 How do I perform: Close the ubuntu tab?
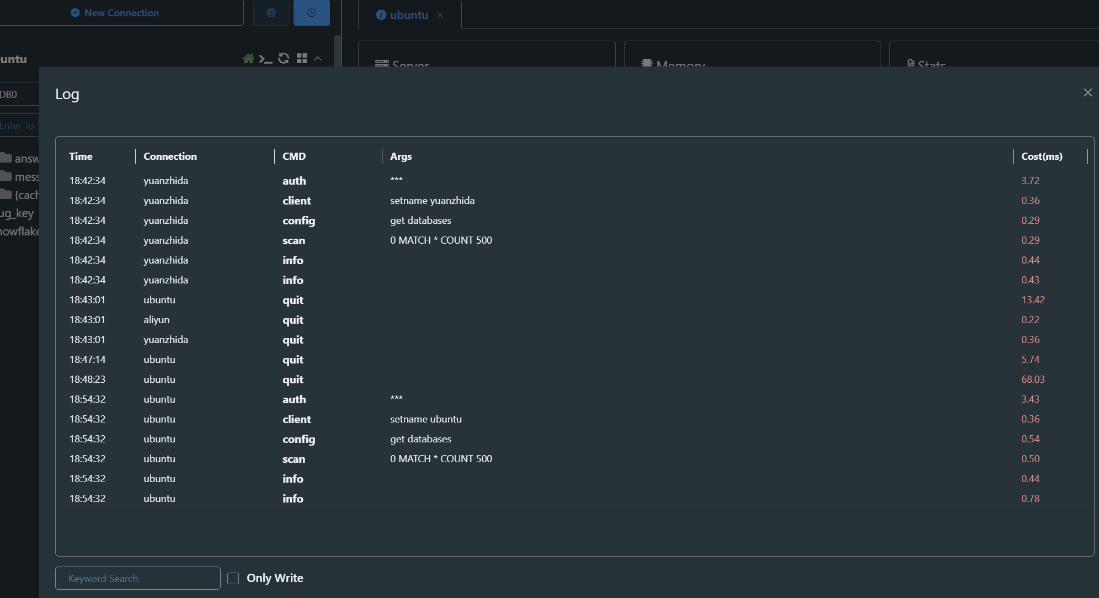440,15
